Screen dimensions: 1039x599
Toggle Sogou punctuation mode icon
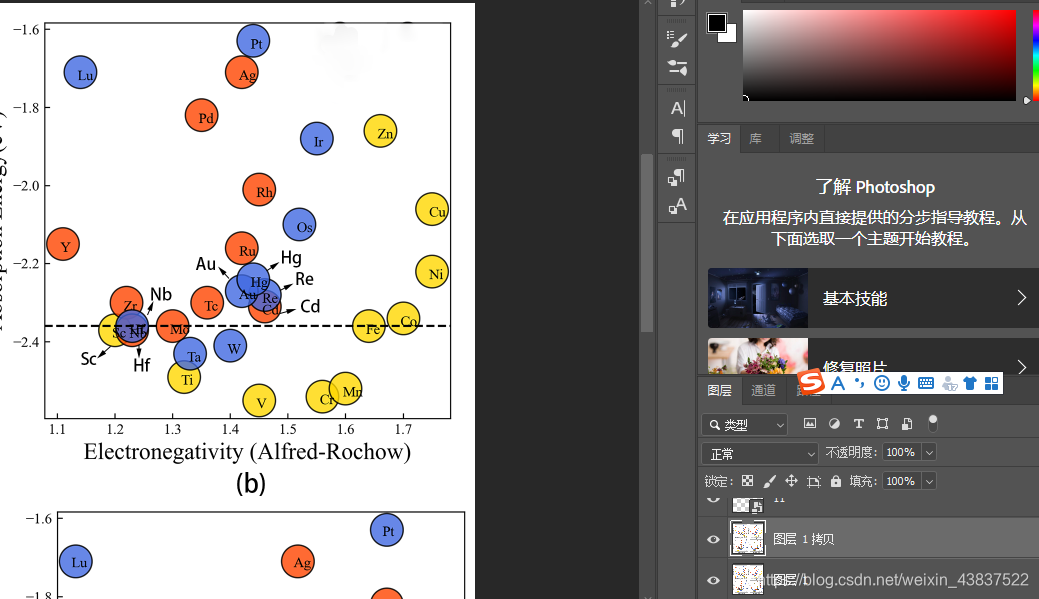click(x=859, y=383)
